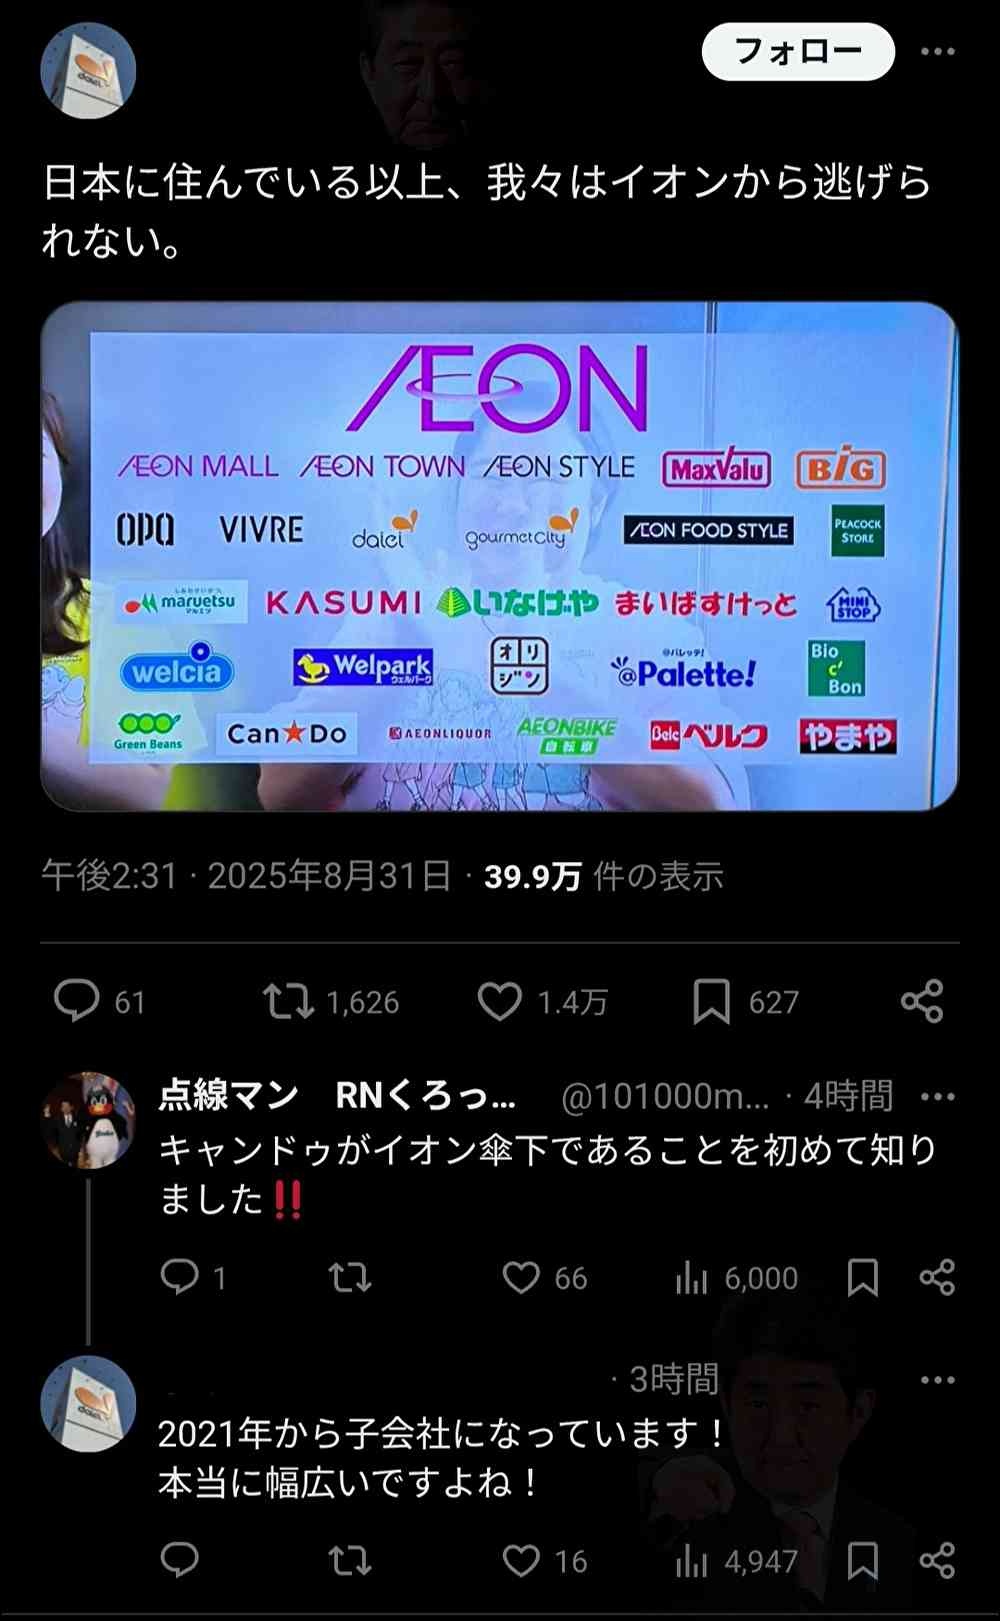
Task: Open the poster's Daiei profile avatar
Action: [x=88, y=70]
